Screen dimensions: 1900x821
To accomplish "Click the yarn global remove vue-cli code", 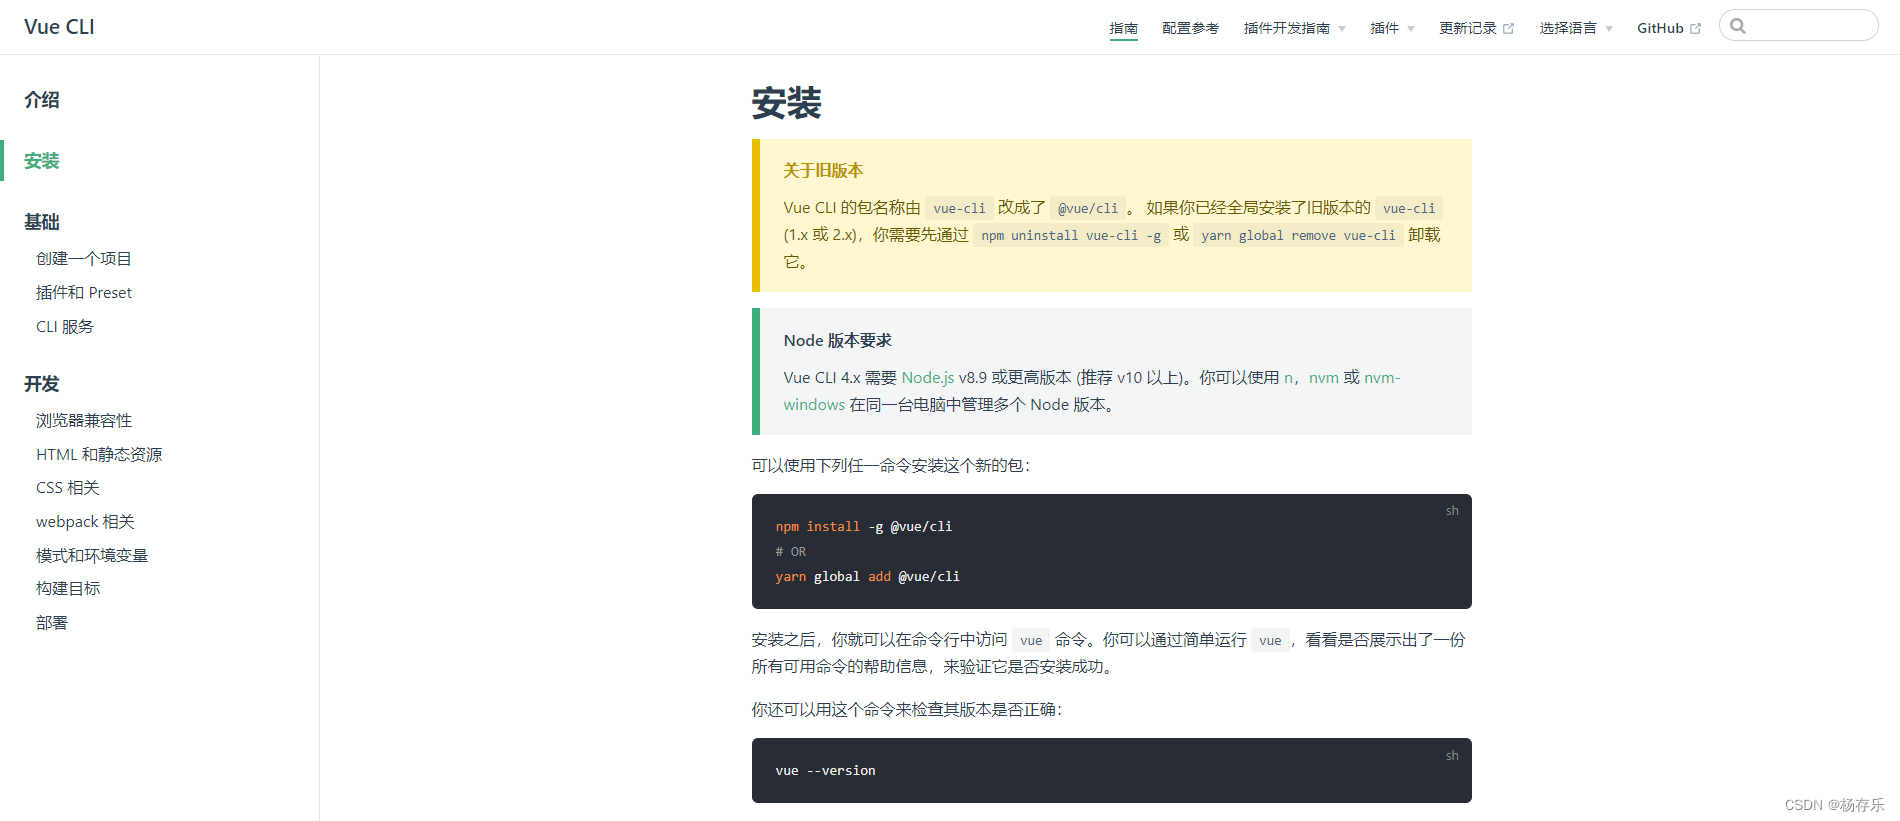I will pos(1298,236).
